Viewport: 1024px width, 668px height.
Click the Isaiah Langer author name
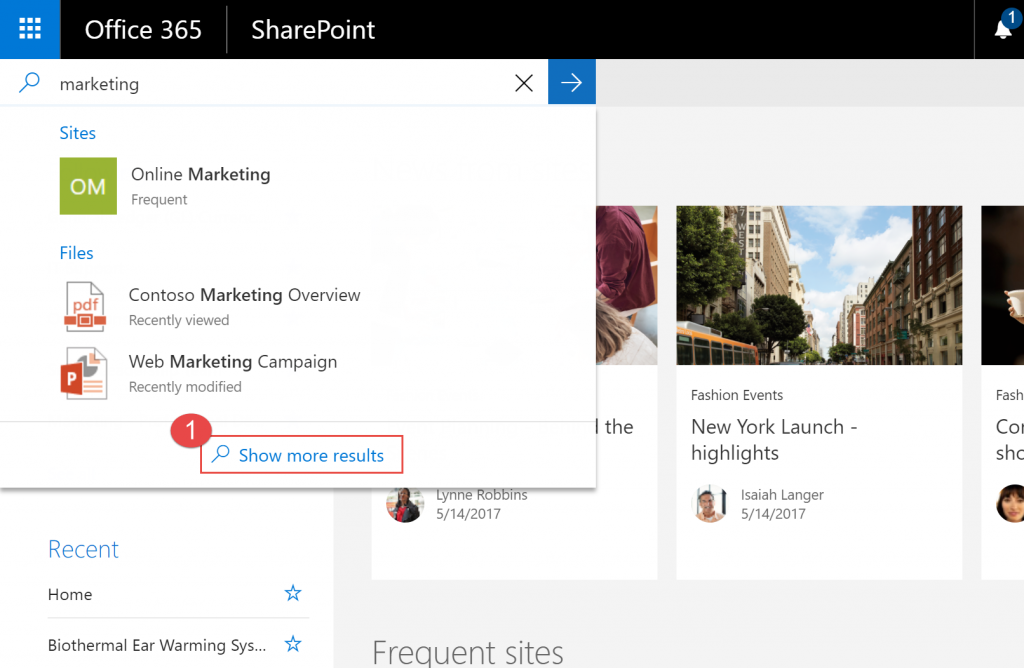pyautogui.click(x=782, y=495)
